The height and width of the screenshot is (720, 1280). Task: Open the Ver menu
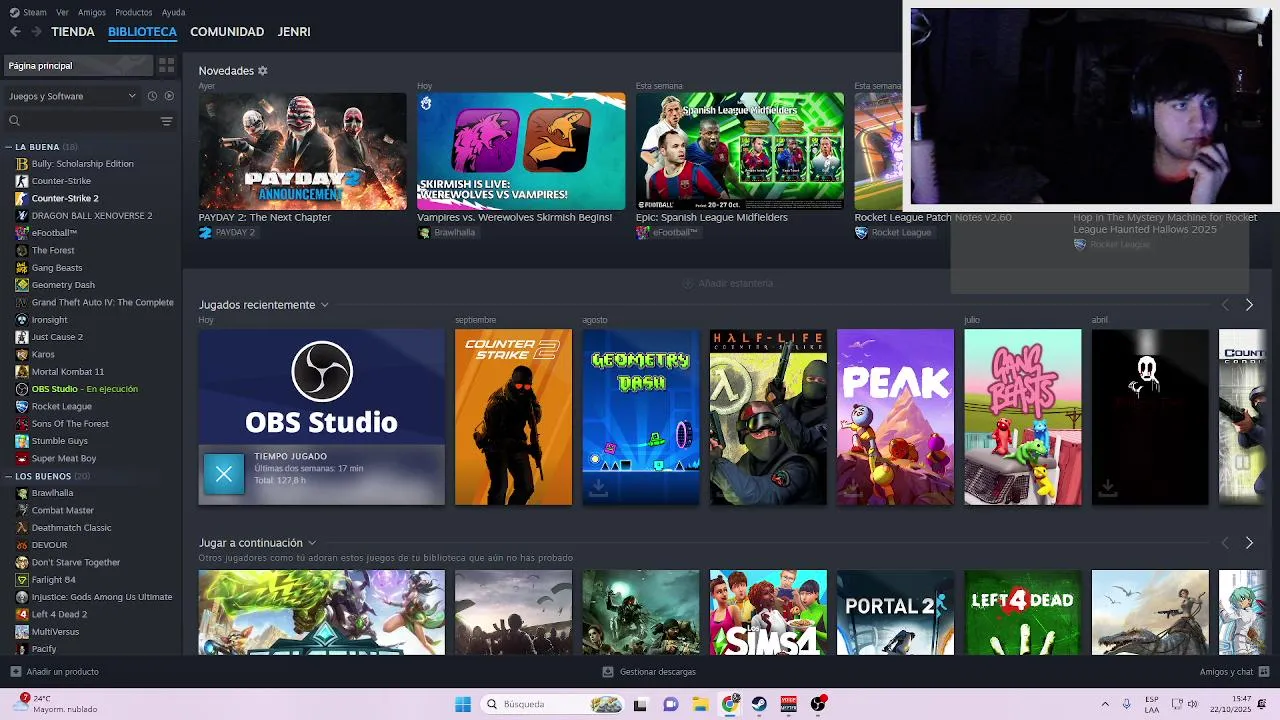[63, 12]
